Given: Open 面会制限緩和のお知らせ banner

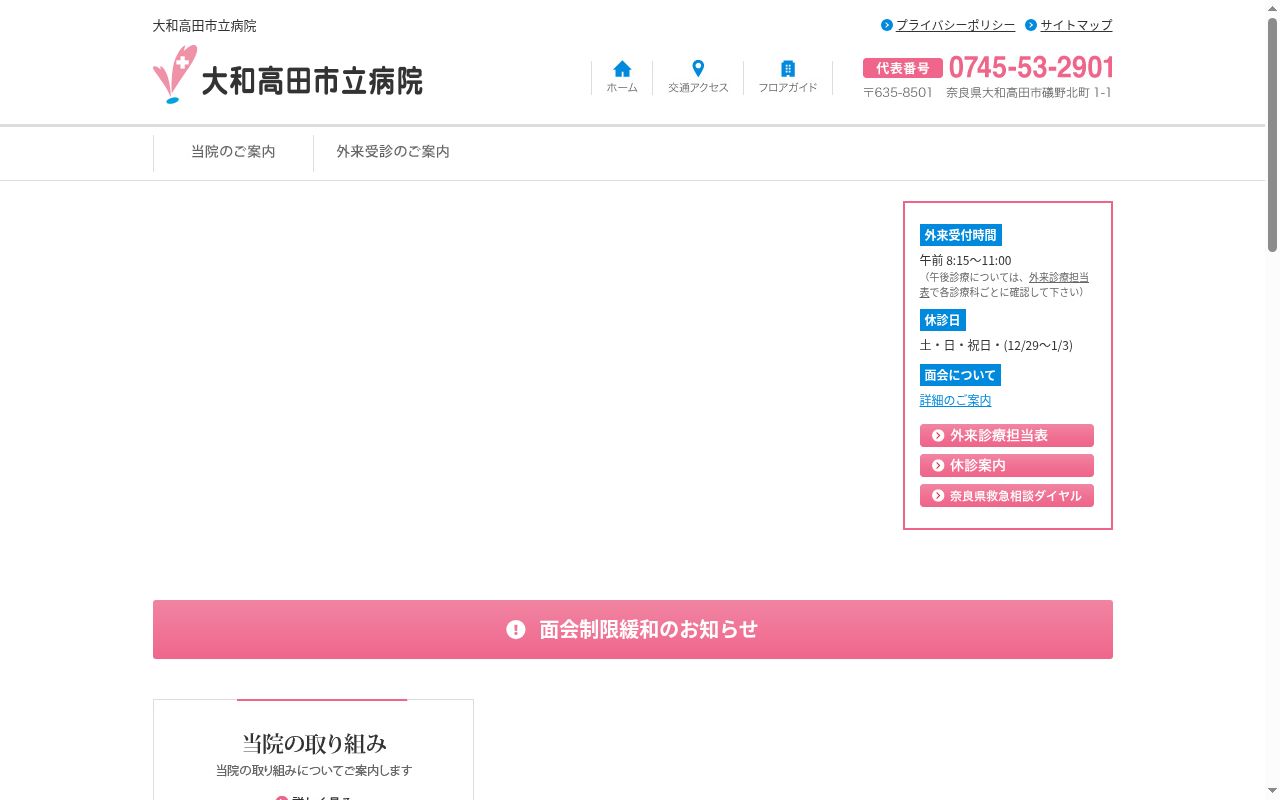Looking at the screenshot, I should (633, 629).
